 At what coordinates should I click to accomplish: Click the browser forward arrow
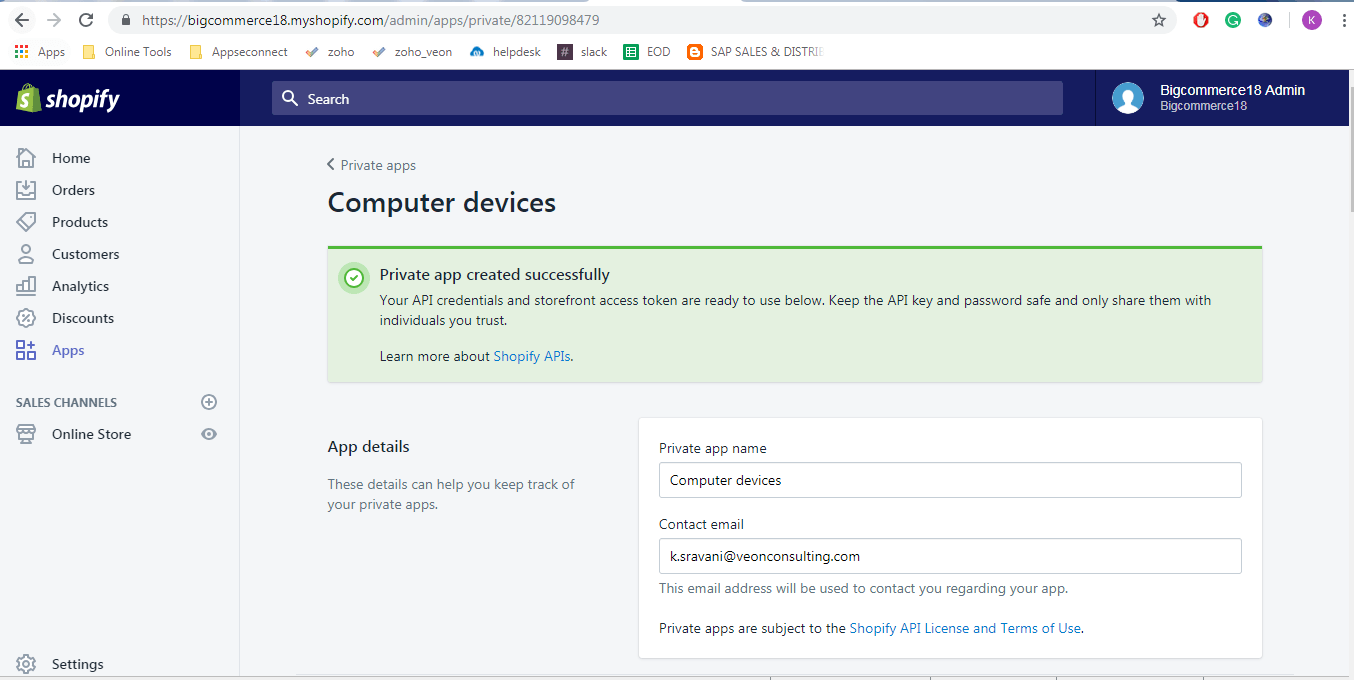point(54,20)
